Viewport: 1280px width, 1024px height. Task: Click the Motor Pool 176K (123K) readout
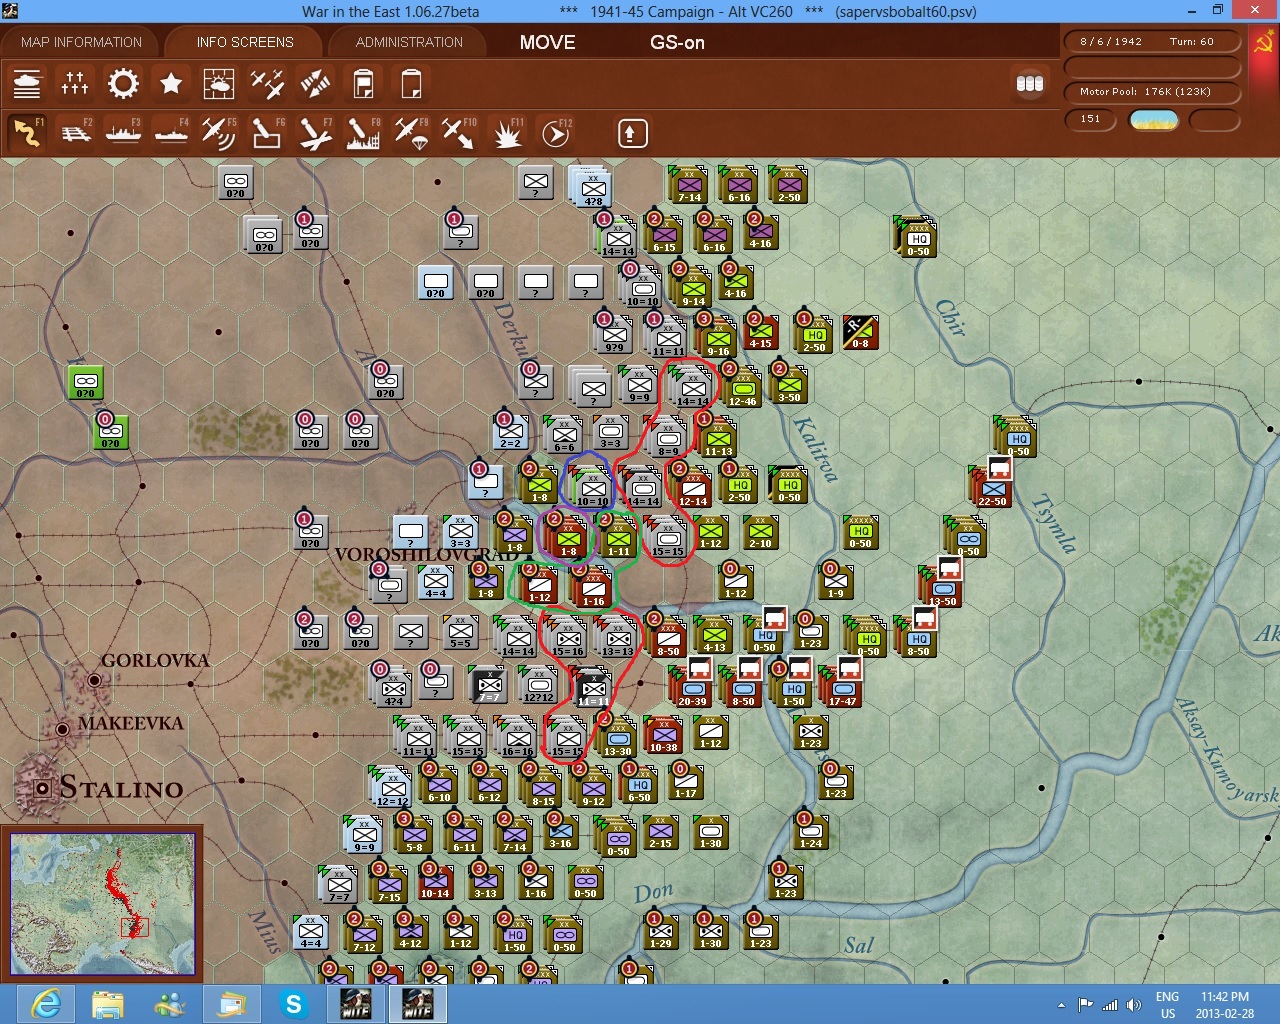click(1152, 92)
